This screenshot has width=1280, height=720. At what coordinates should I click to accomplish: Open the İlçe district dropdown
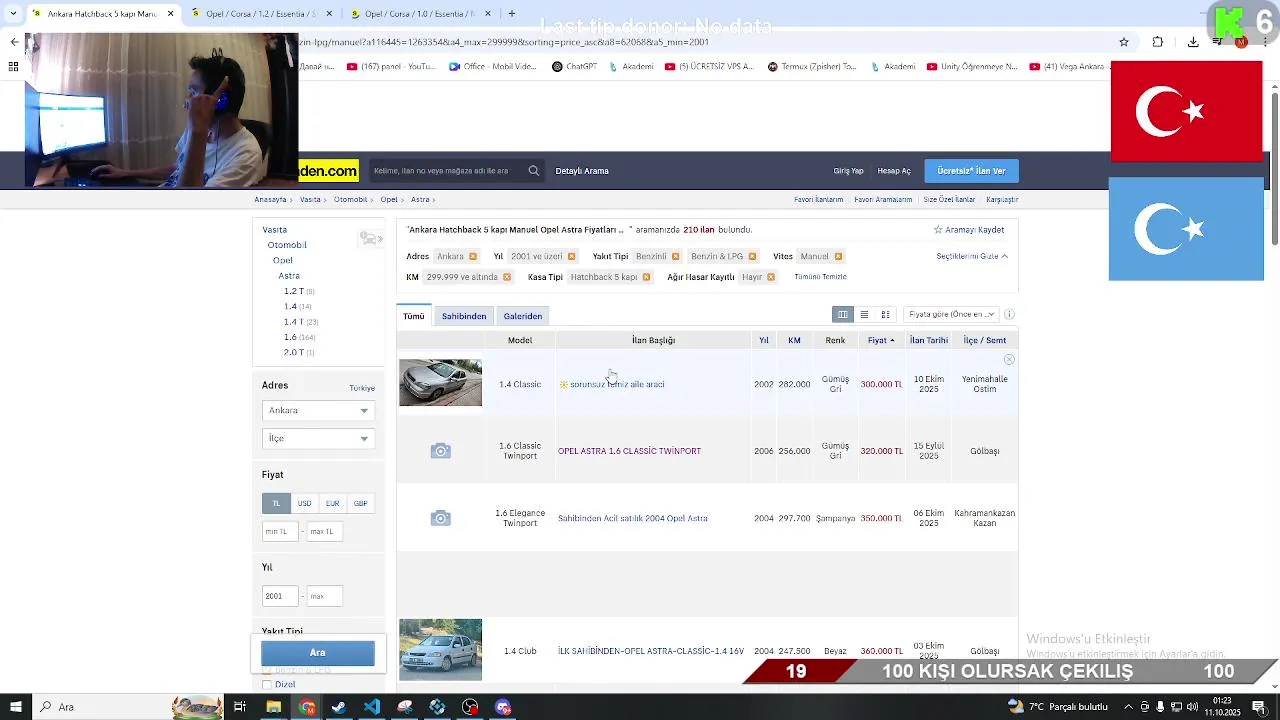pyautogui.click(x=317, y=438)
